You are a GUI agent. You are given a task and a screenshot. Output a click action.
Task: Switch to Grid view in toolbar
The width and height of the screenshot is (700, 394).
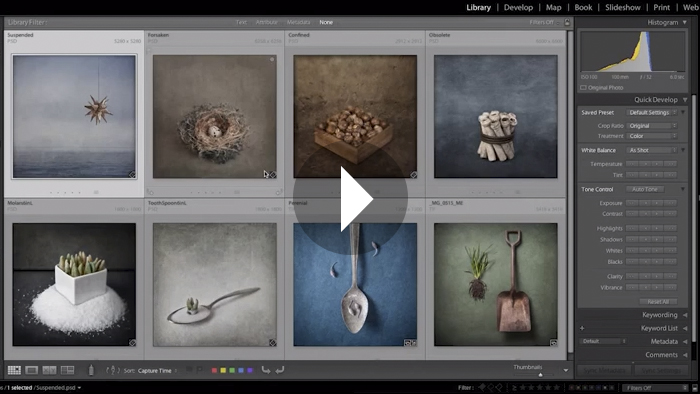[x=14, y=370]
